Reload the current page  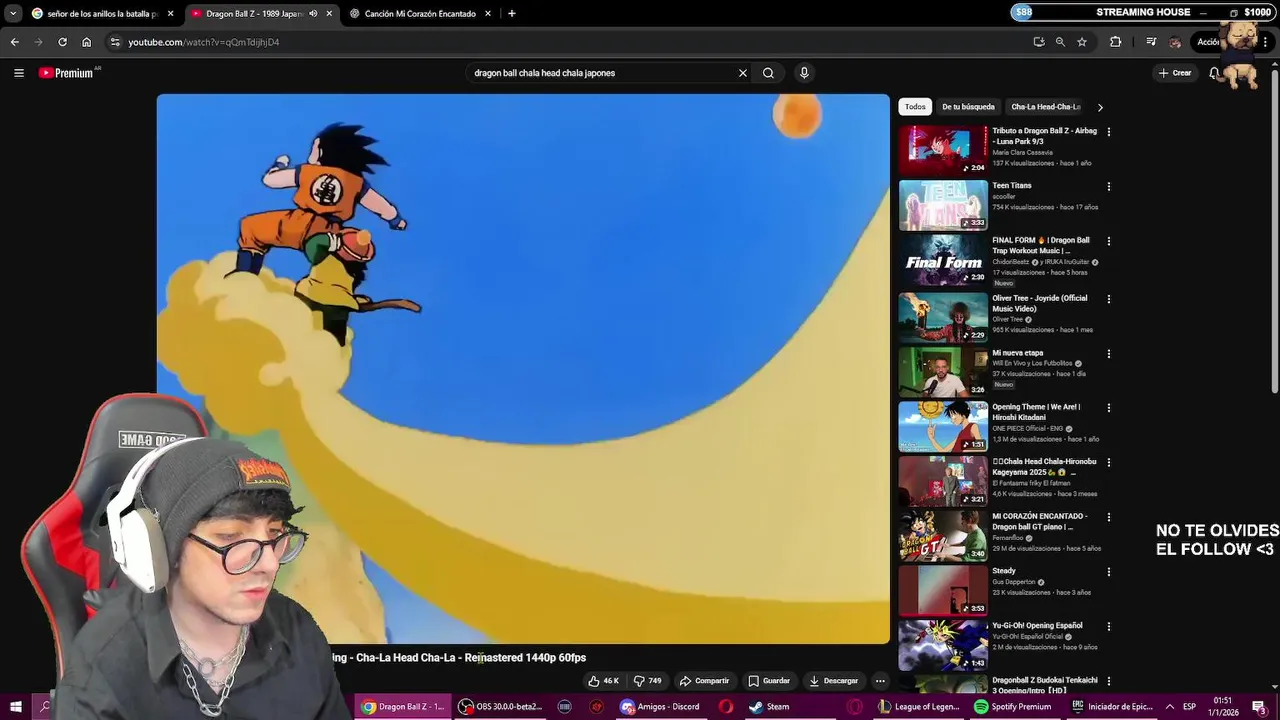coord(62,42)
